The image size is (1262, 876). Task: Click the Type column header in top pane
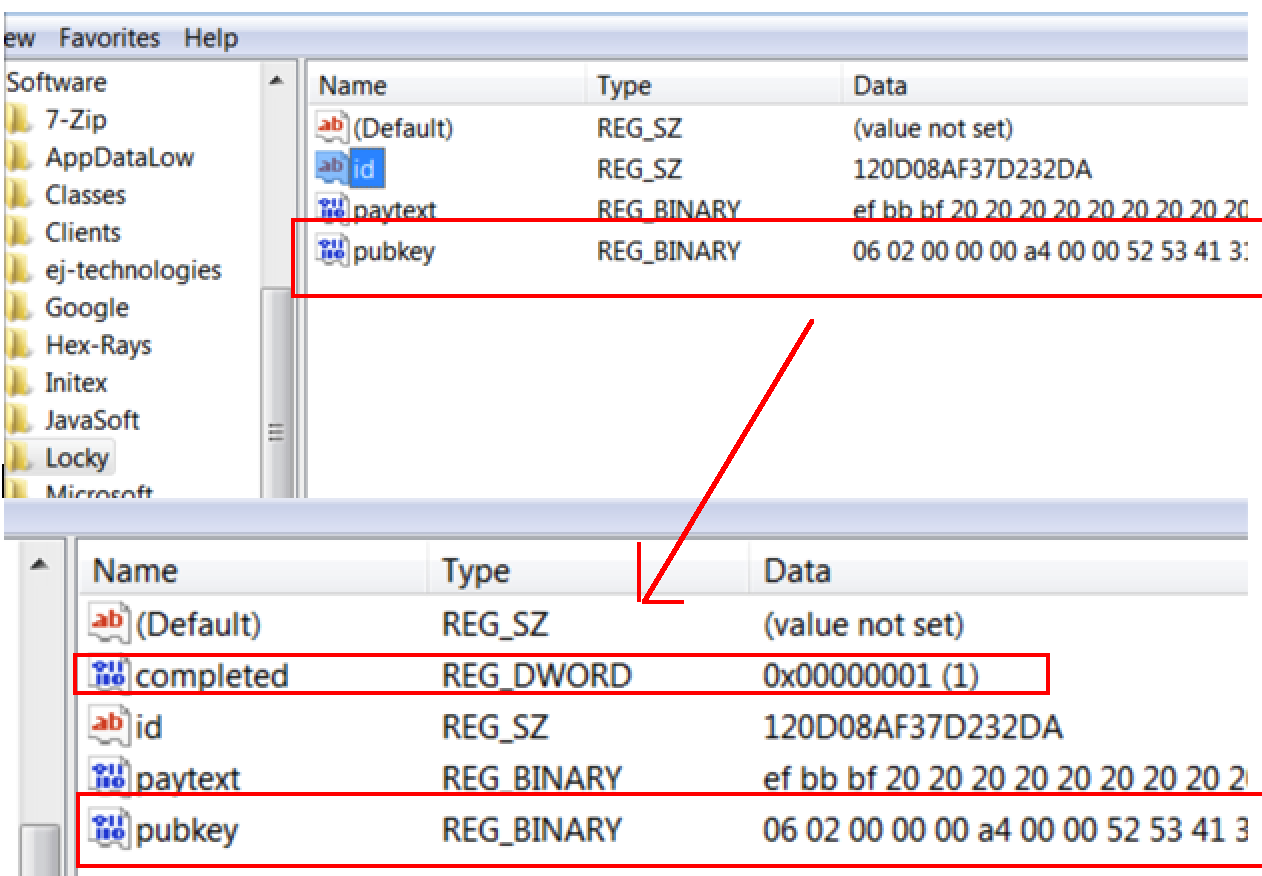click(625, 86)
